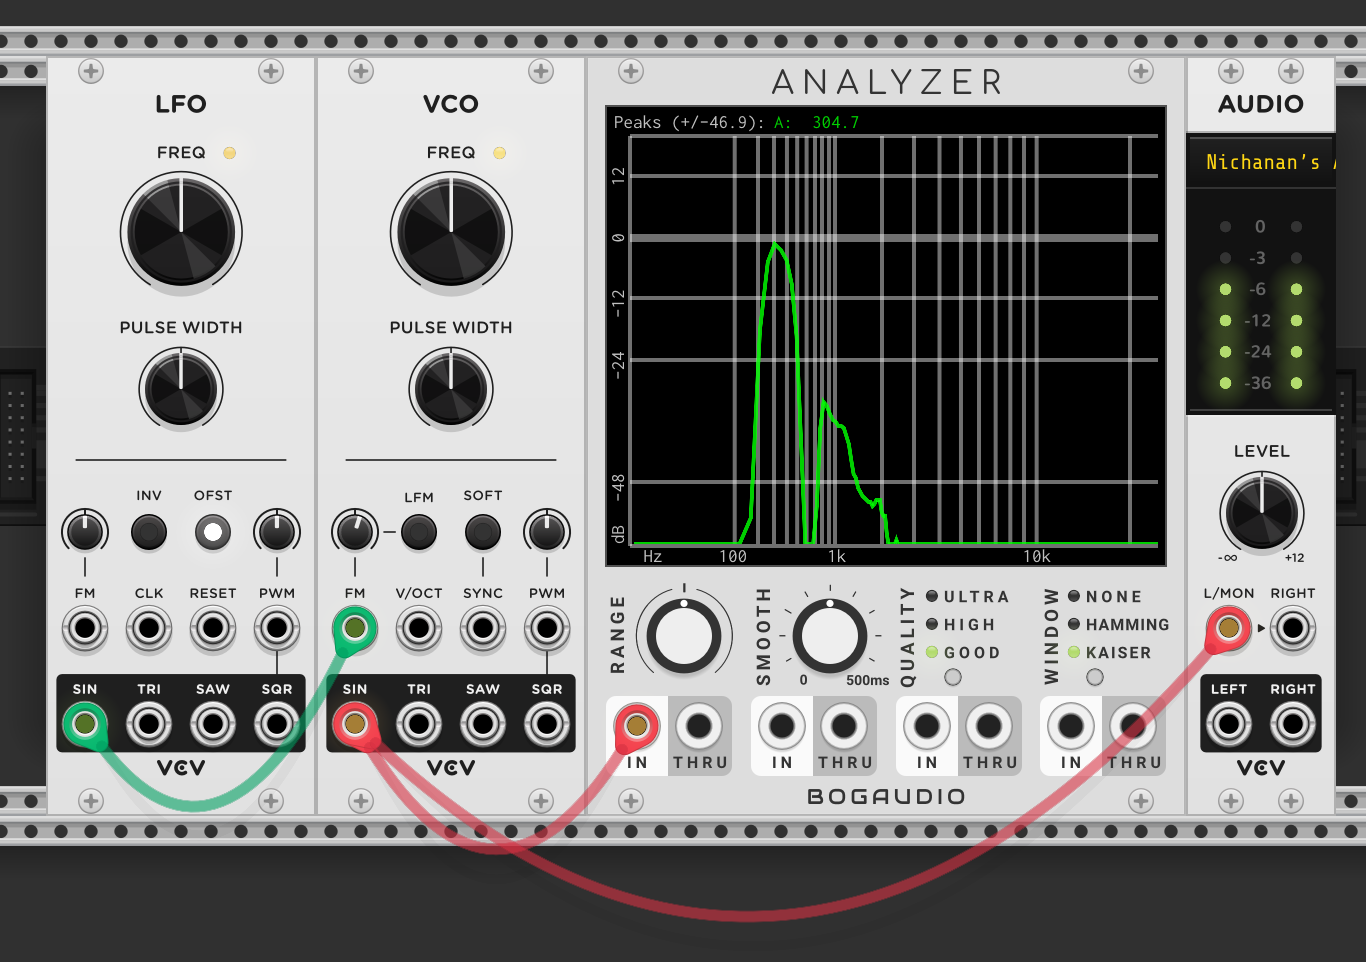The height and width of the screenshot is (962, 1366).
Task: Click the LFO SIN output jack
Action: [85, 723]
